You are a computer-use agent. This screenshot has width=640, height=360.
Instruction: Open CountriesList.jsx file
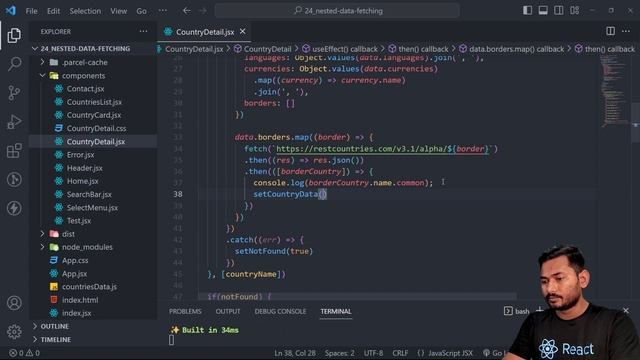coord(94,102)
